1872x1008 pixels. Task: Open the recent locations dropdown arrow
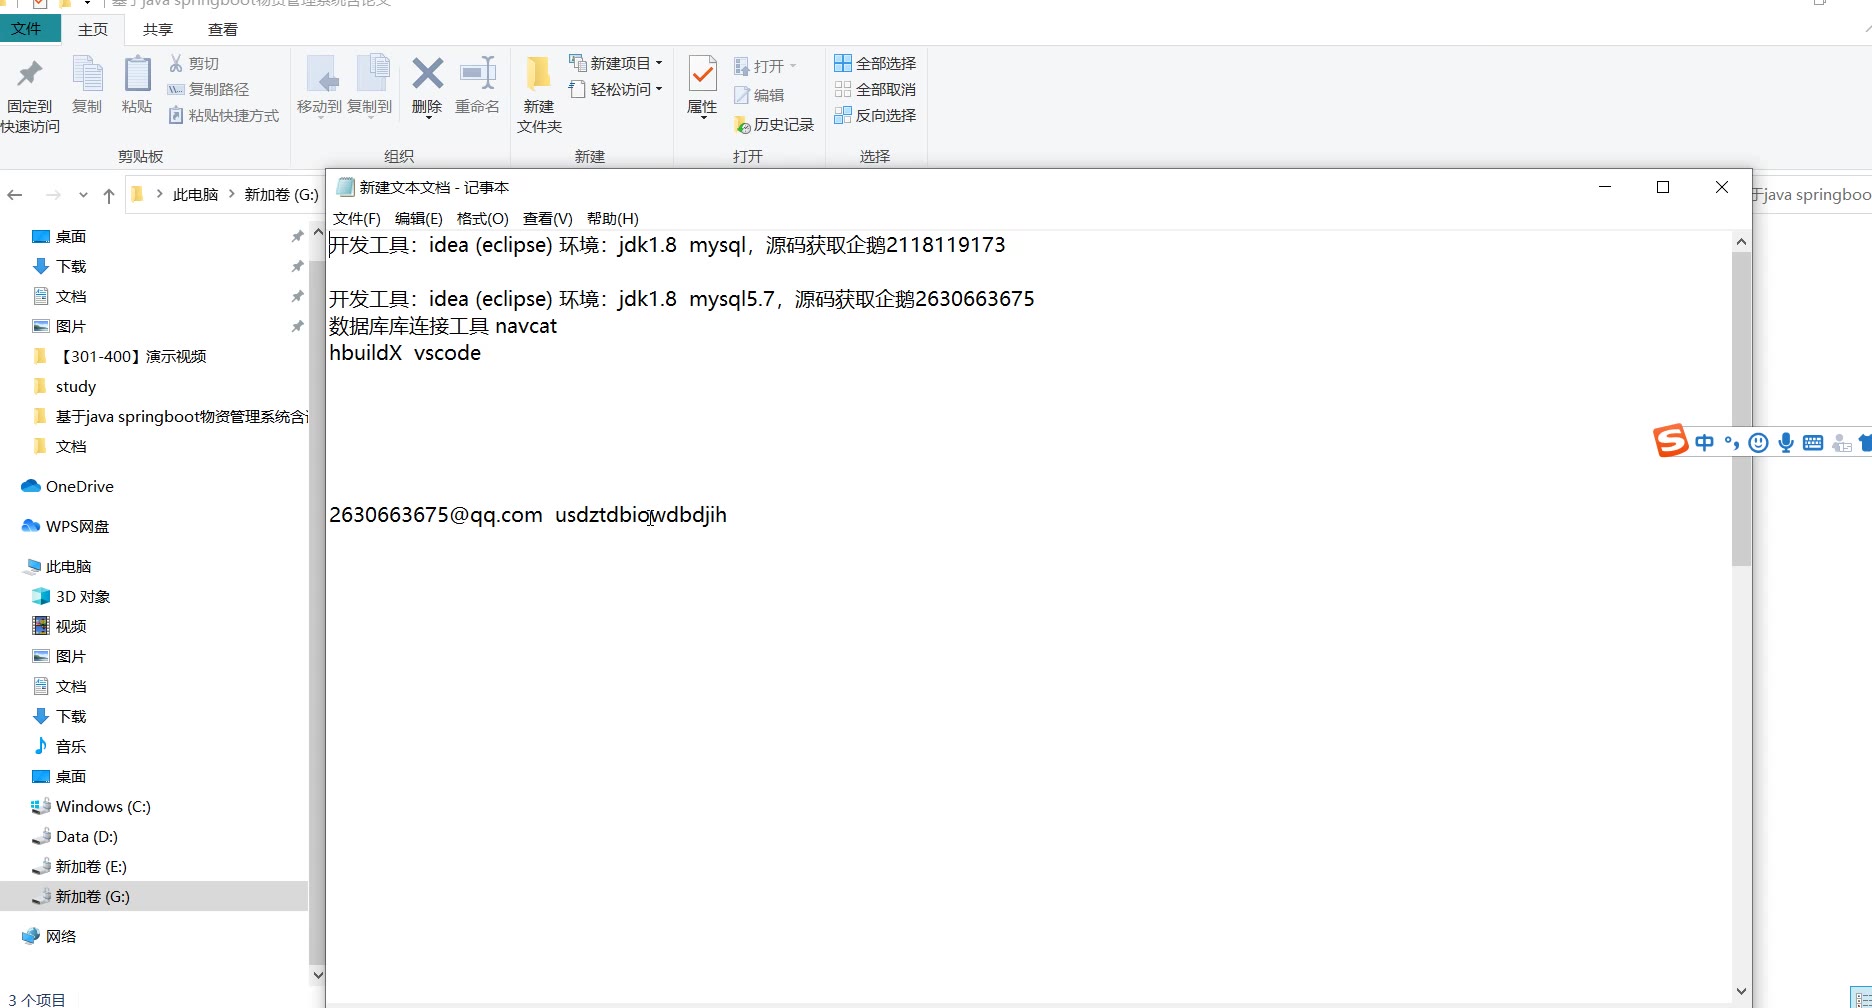pos(83,195)
